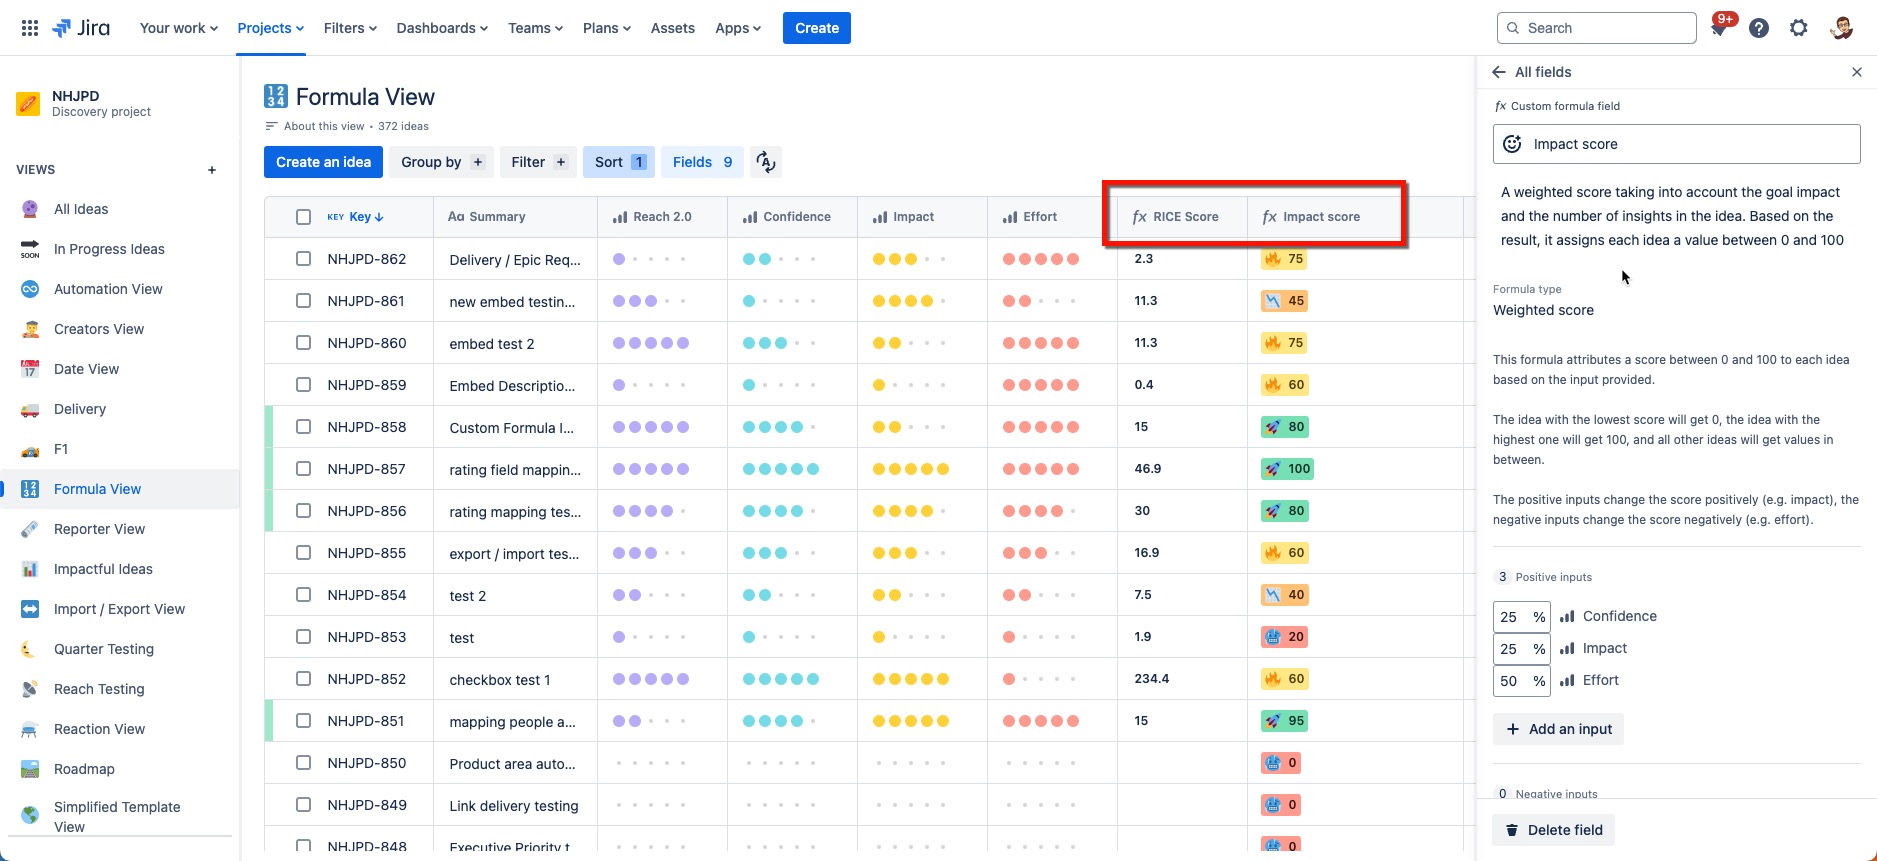Switch to Impactful Ideas view
The height and width of the screenshot is (861, 1877).
click(x=103, y=569)
